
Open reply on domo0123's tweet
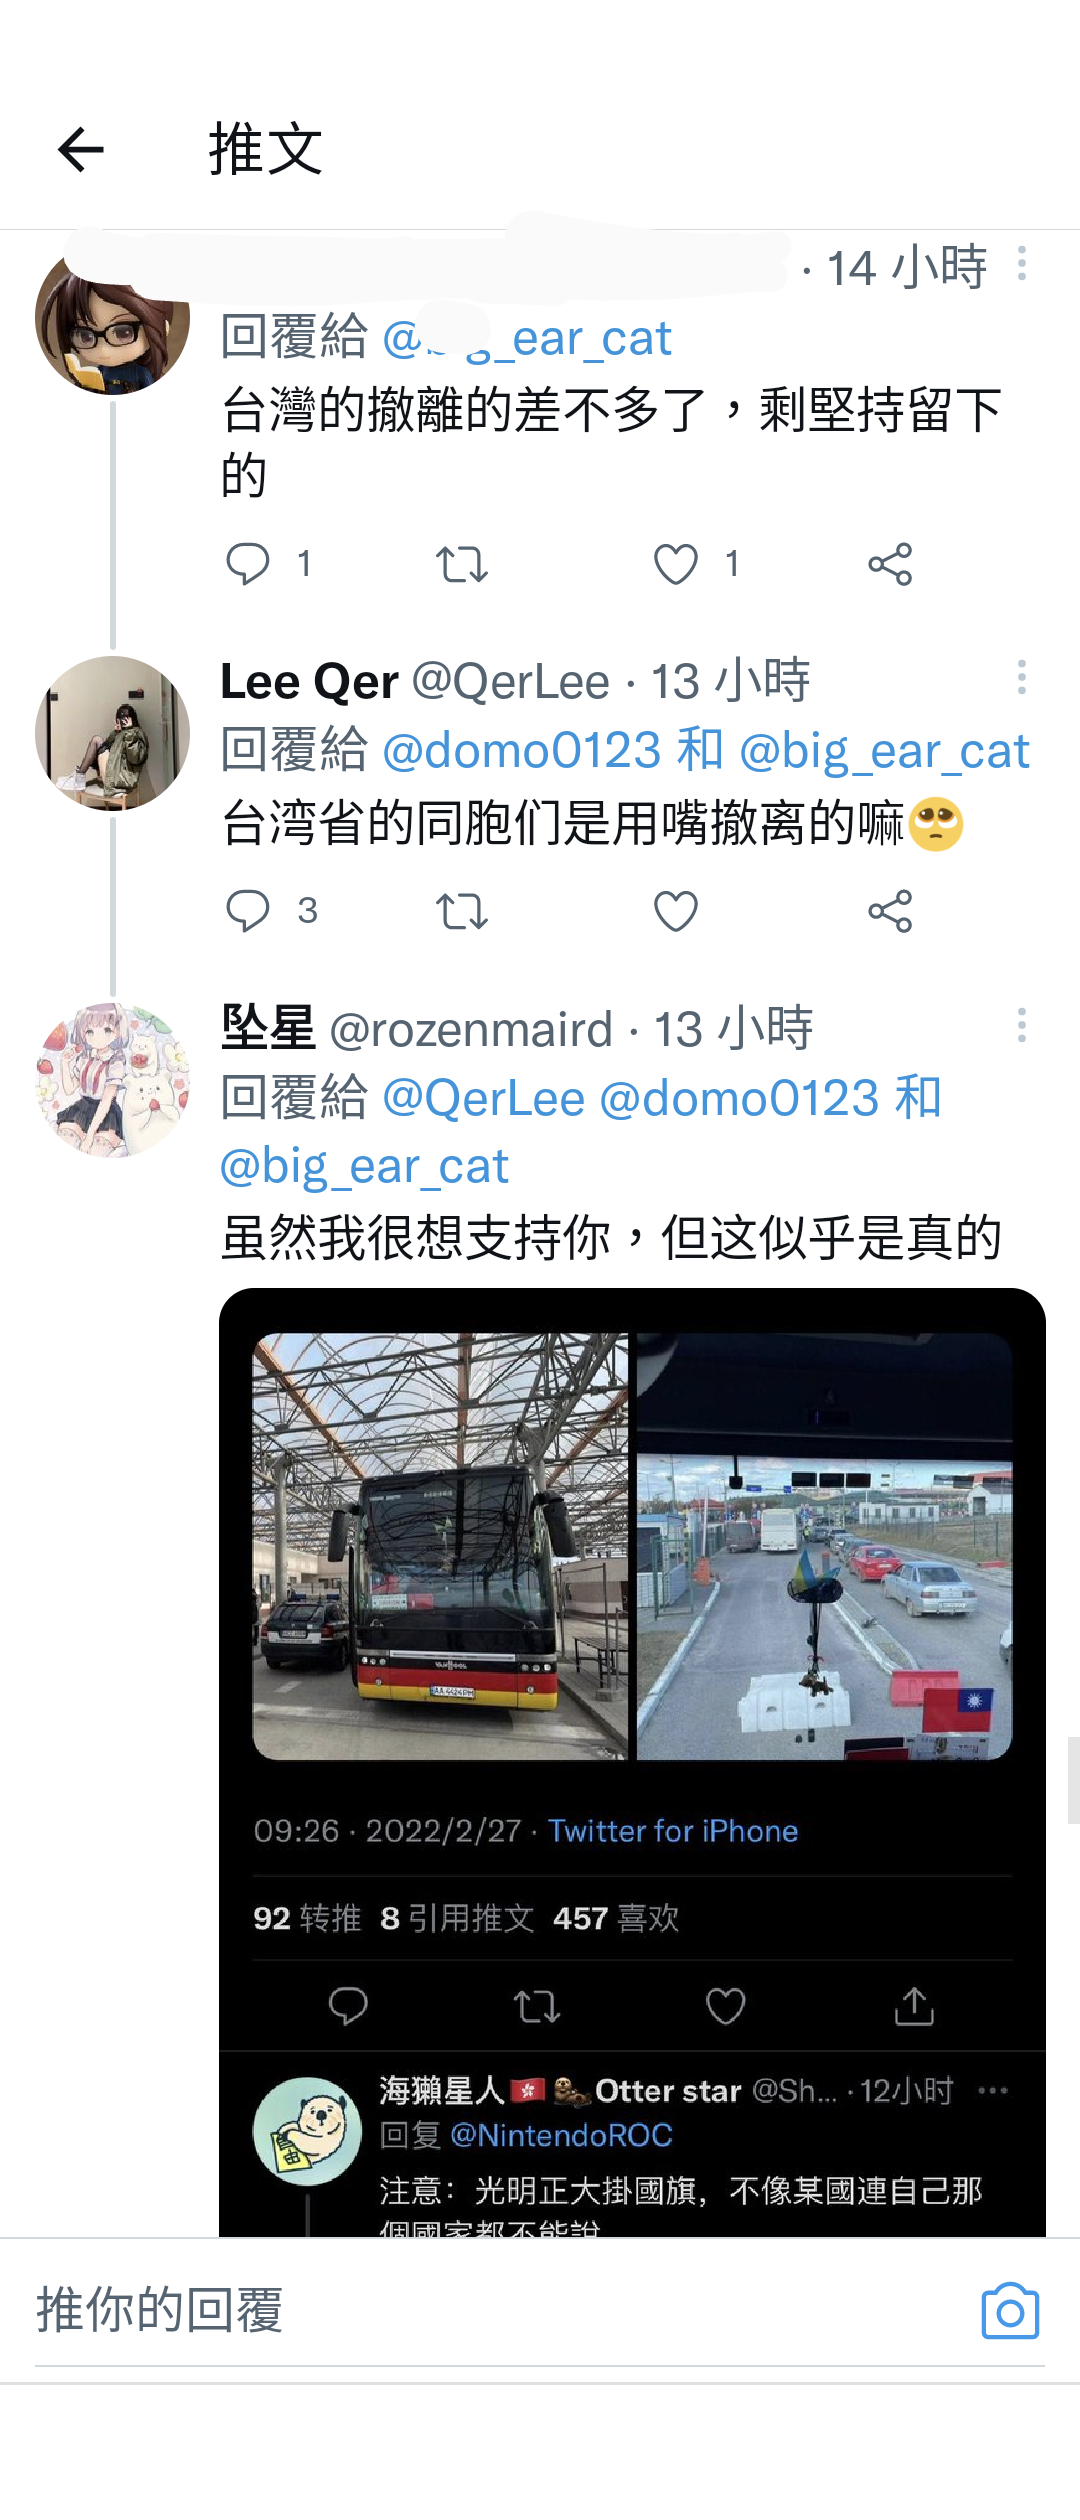coord(248,564)
